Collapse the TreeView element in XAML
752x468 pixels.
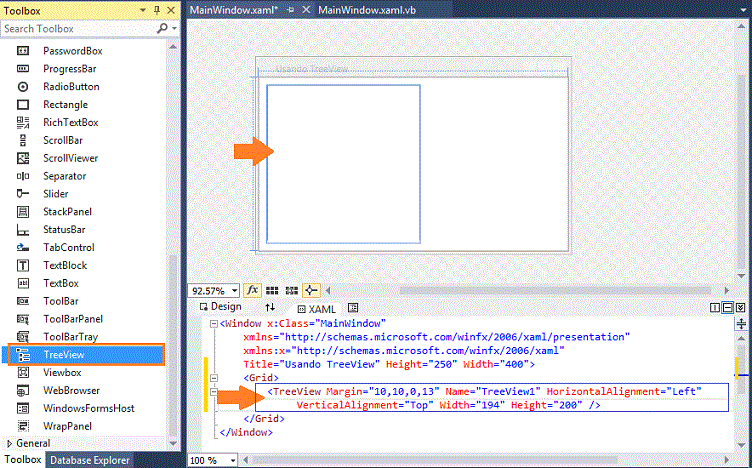tap(214, 392)
